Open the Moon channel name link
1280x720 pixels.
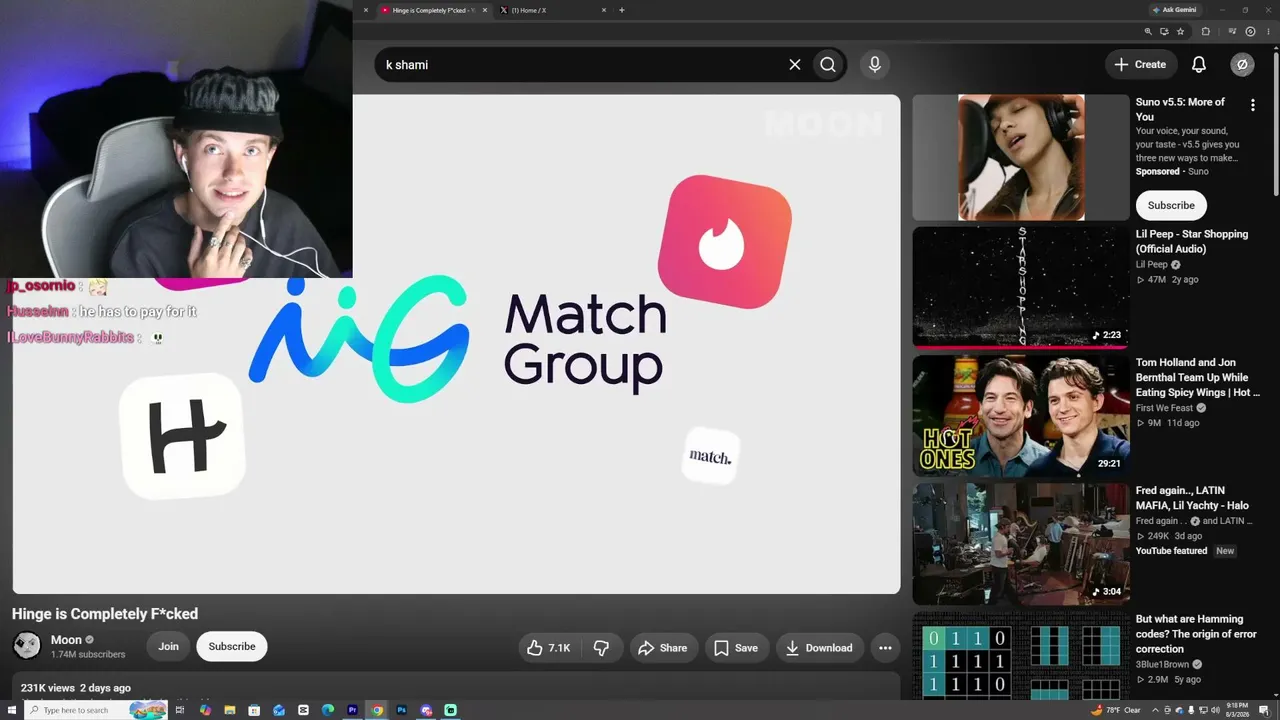pyautogui.click(x=66, y=640)
